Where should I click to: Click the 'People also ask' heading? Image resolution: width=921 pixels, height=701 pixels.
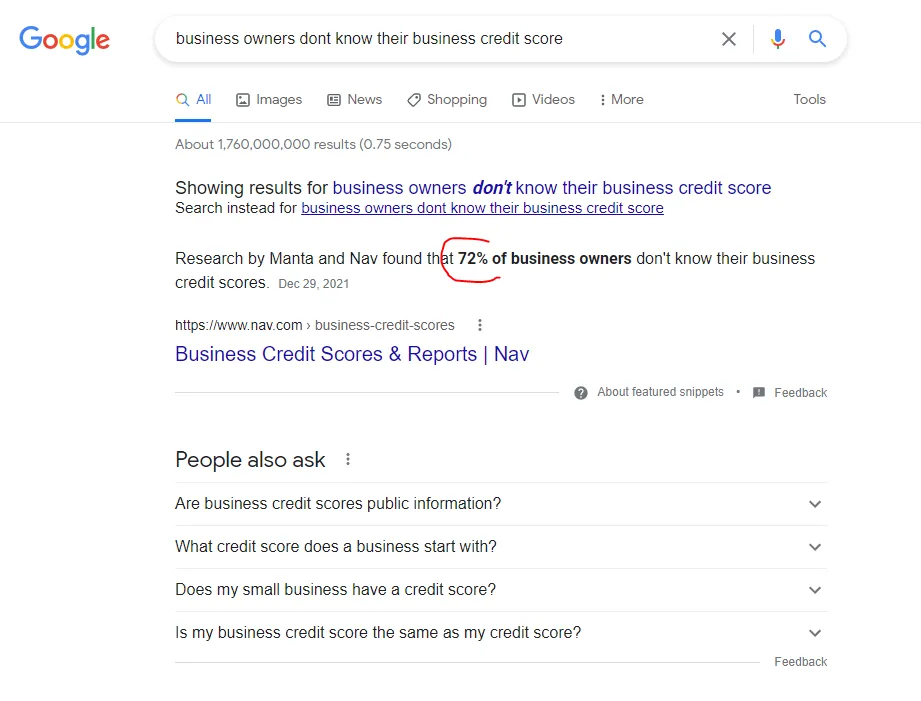(x=250, y=459)
